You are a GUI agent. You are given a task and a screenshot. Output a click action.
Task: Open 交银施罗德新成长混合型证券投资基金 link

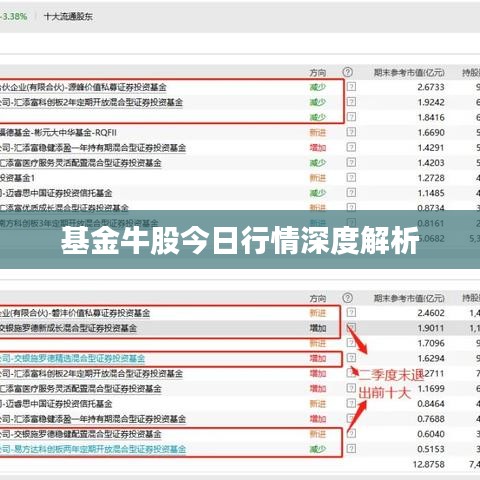click(x=68, y=328)
